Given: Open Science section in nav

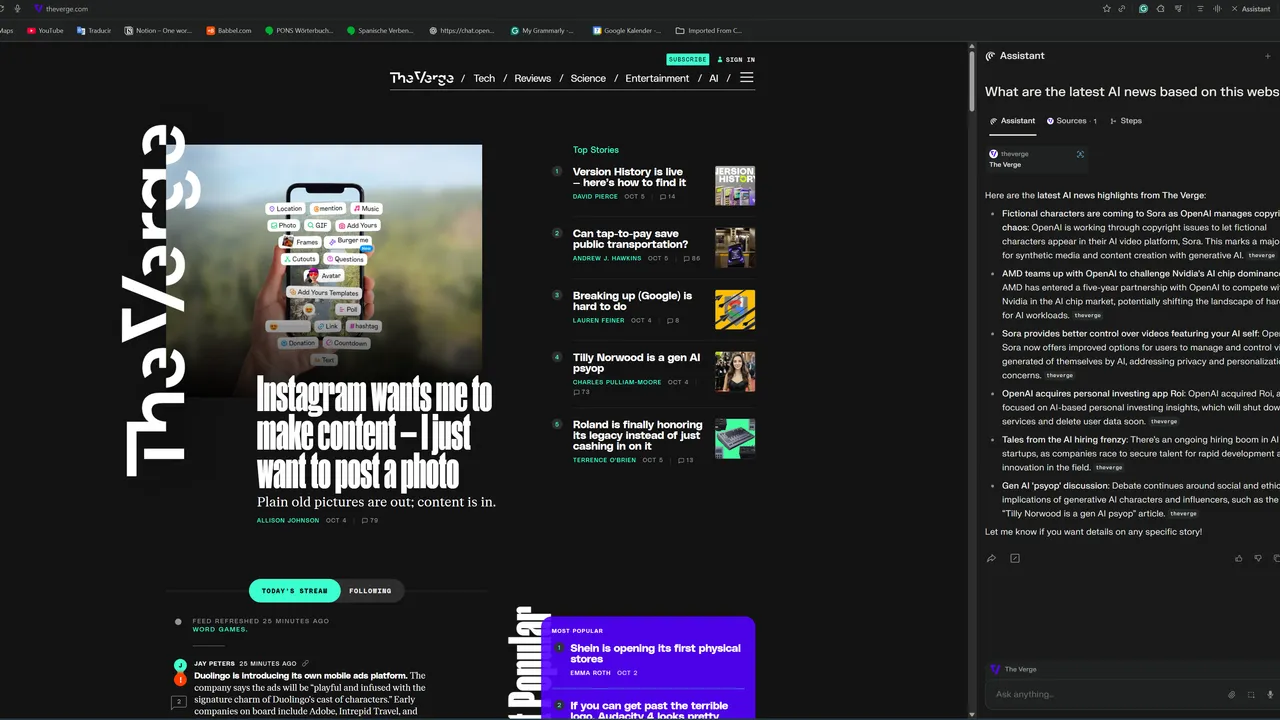Looking at the screenshot, I should (588, 78).
